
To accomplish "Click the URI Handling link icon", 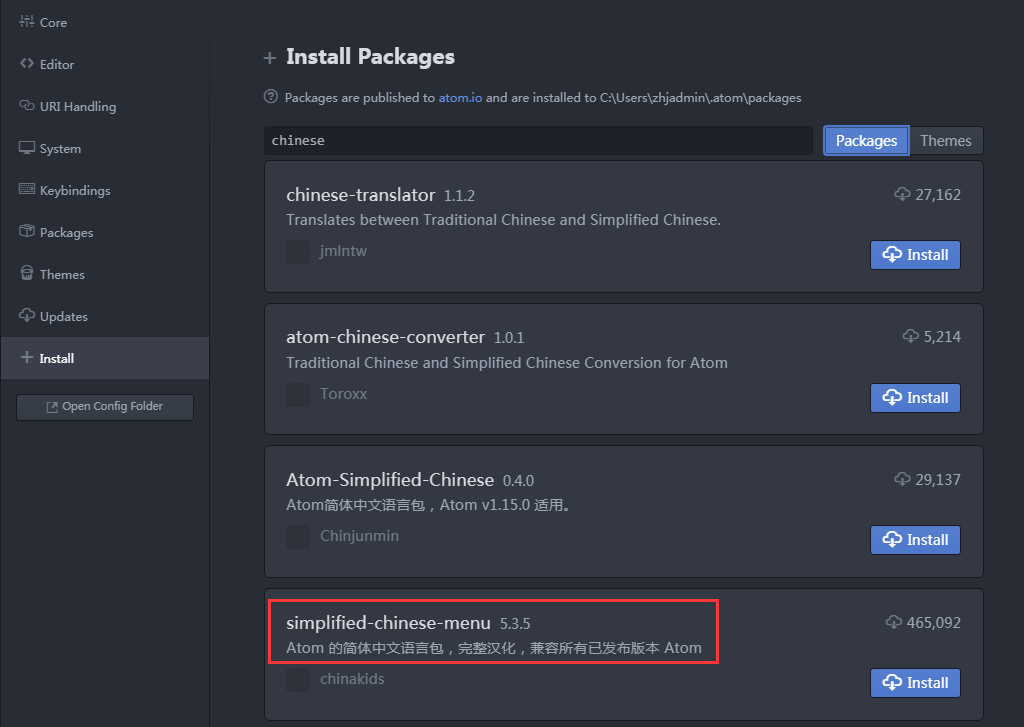I will pos(27,105).
